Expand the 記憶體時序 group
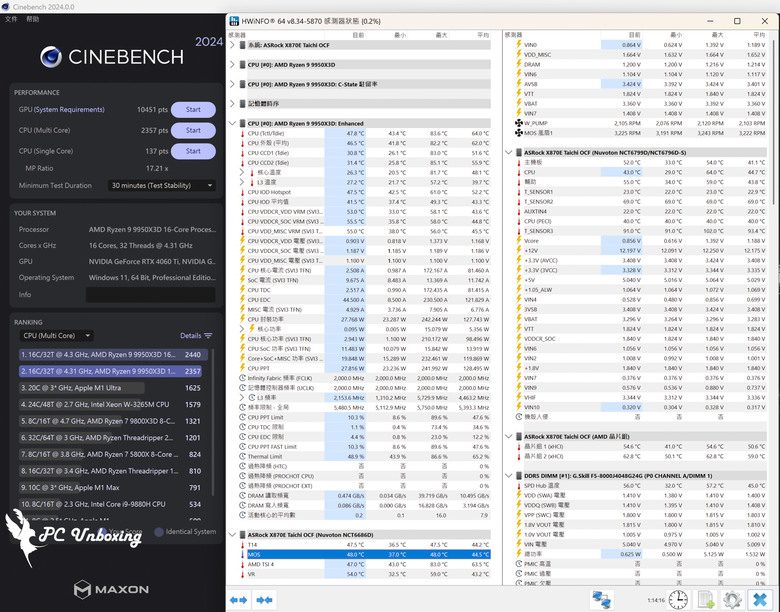Image resolution: width=780 pixels, height=612 pixels. pyautogui.click(x=232, y=103)
